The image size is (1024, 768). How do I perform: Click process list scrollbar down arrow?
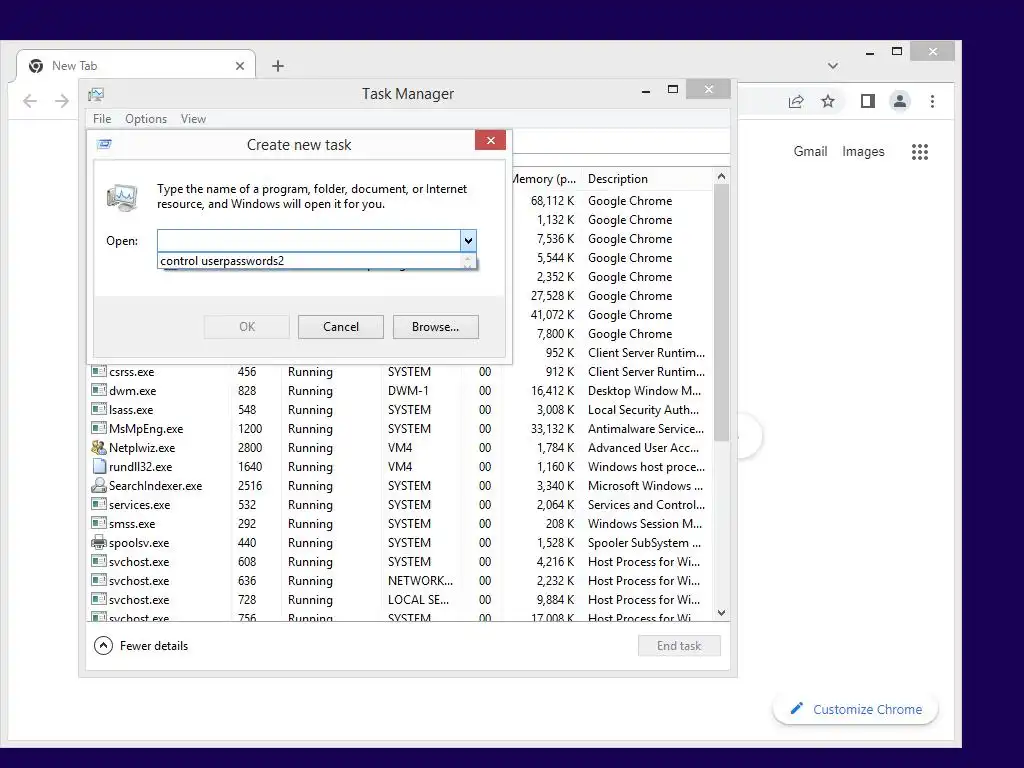click(721, 613)
